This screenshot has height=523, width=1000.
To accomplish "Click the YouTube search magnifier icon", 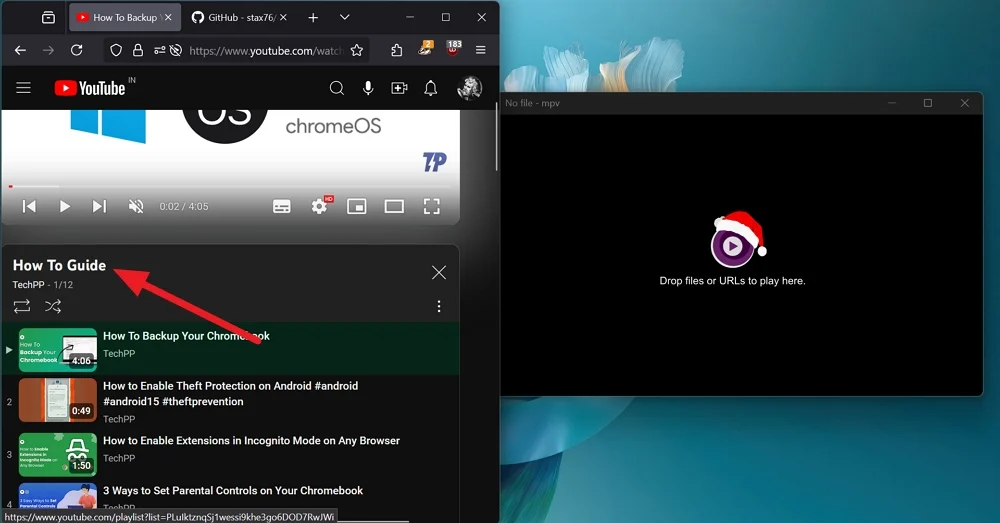I will [x=337, y=89].
